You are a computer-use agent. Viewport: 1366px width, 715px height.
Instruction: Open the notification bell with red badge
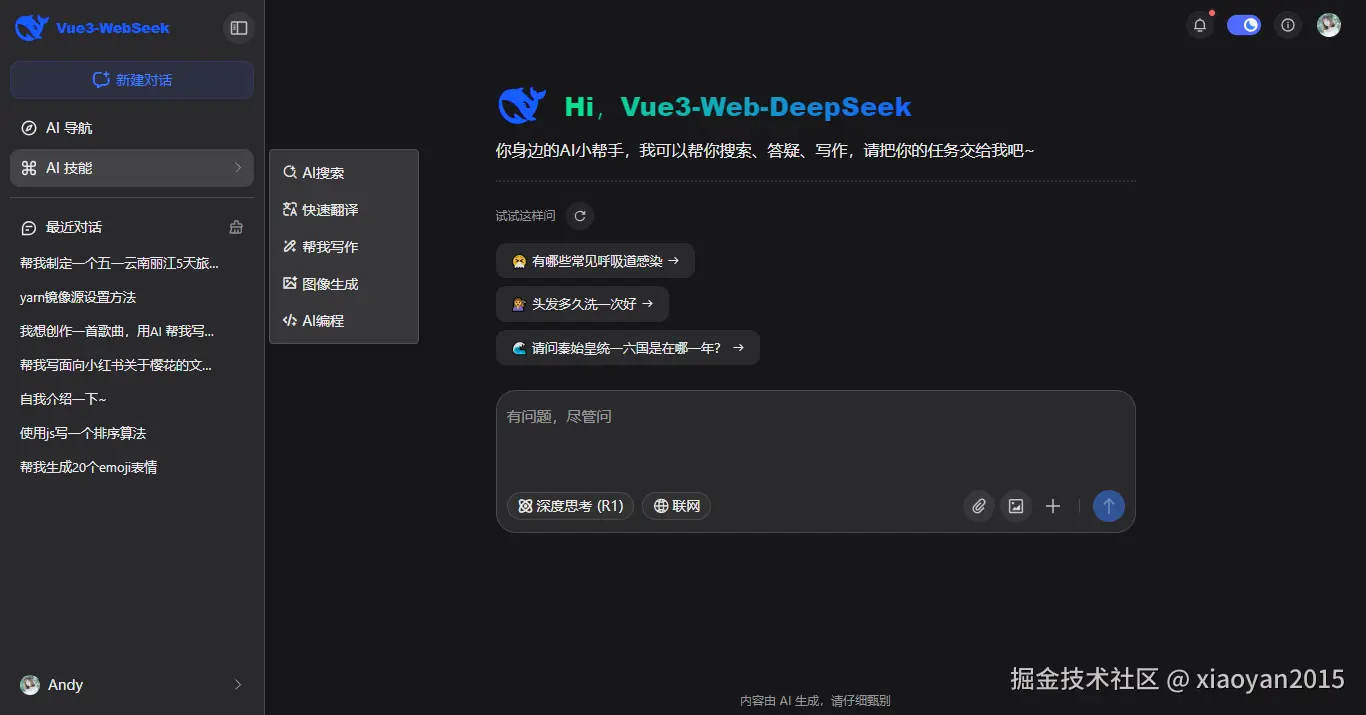1199,25
